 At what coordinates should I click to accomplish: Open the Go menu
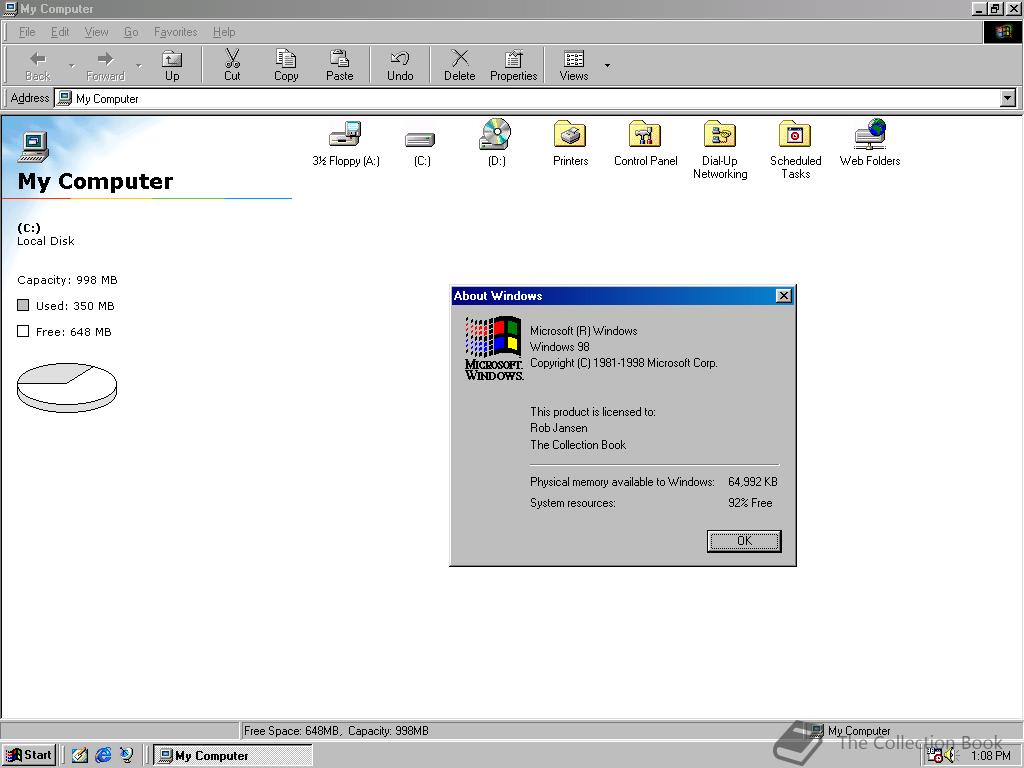(x=131, y=32)
